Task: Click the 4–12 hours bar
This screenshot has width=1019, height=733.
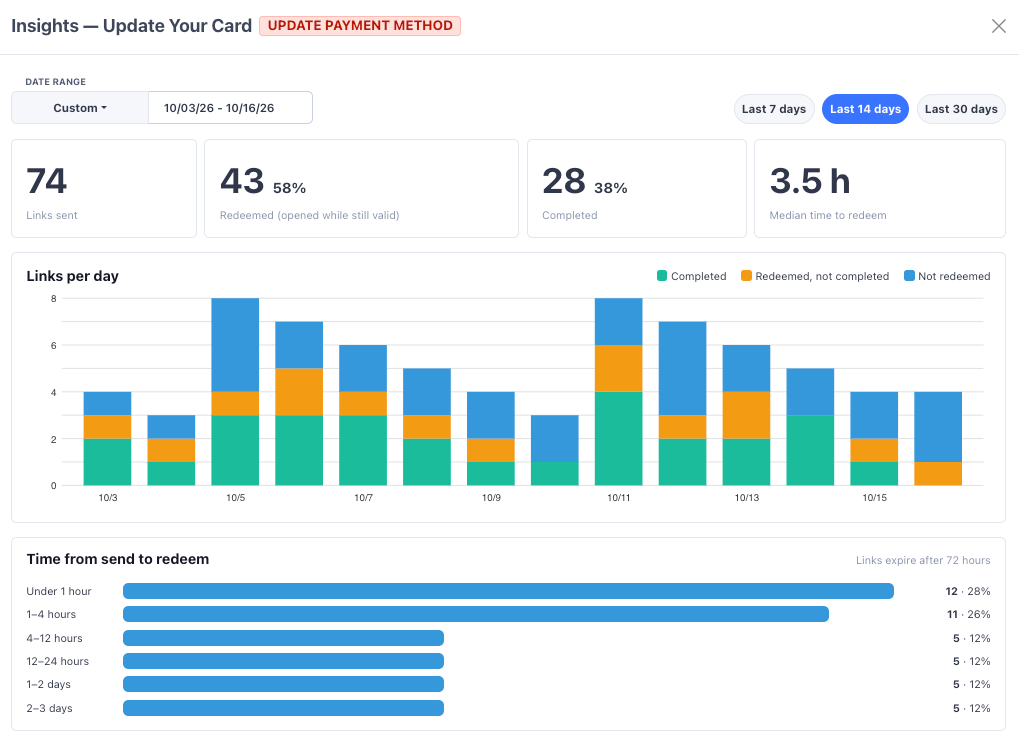Action: coord(283,638)
